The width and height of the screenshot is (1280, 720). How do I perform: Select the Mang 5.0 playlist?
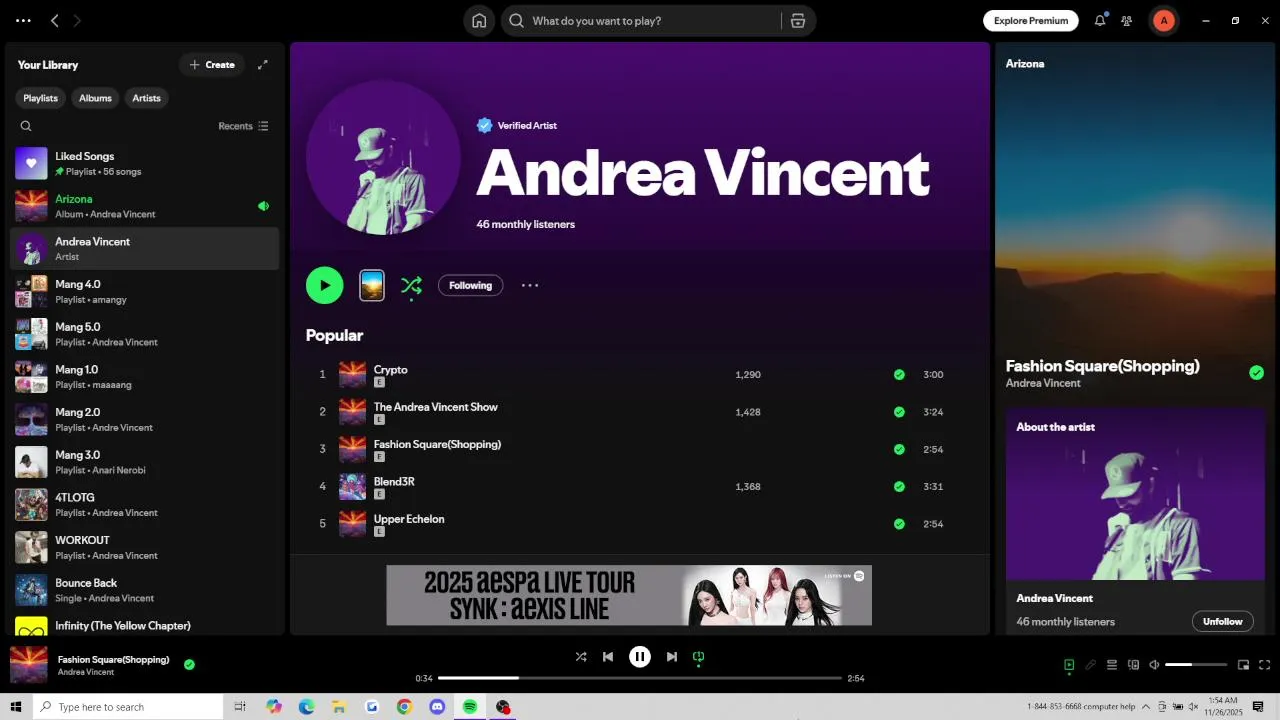pyautogui.click(x=144, y=334)
